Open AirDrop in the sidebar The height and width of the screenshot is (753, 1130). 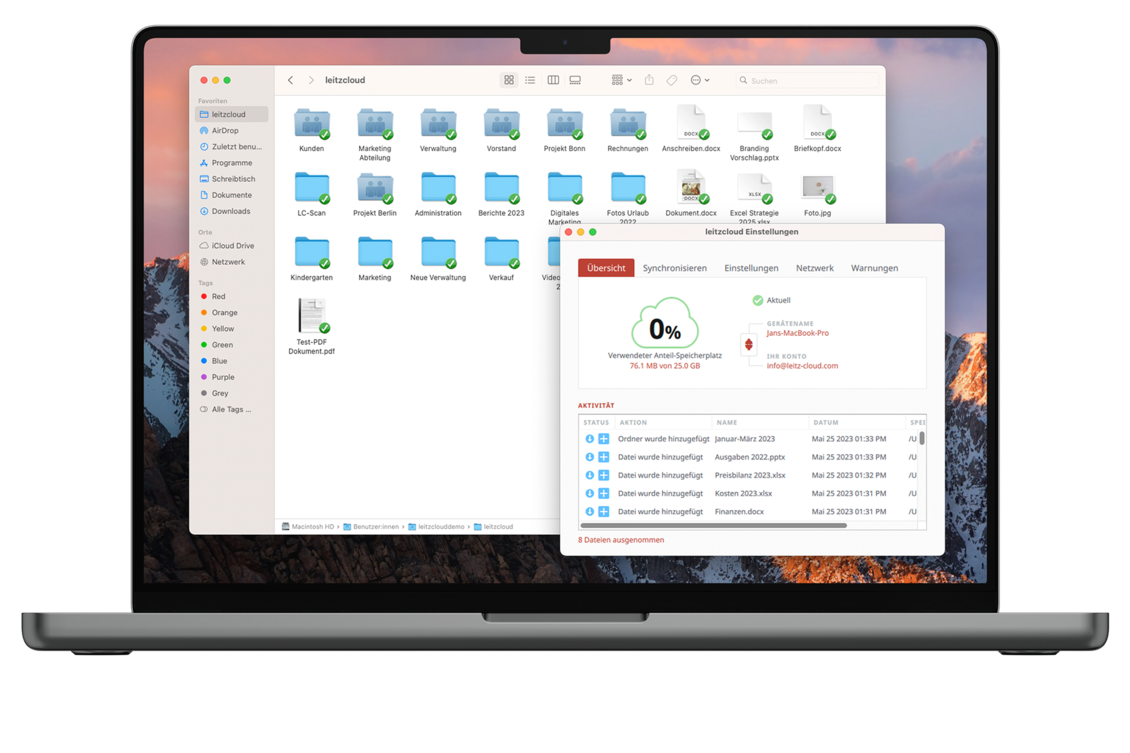pos(225,131)
